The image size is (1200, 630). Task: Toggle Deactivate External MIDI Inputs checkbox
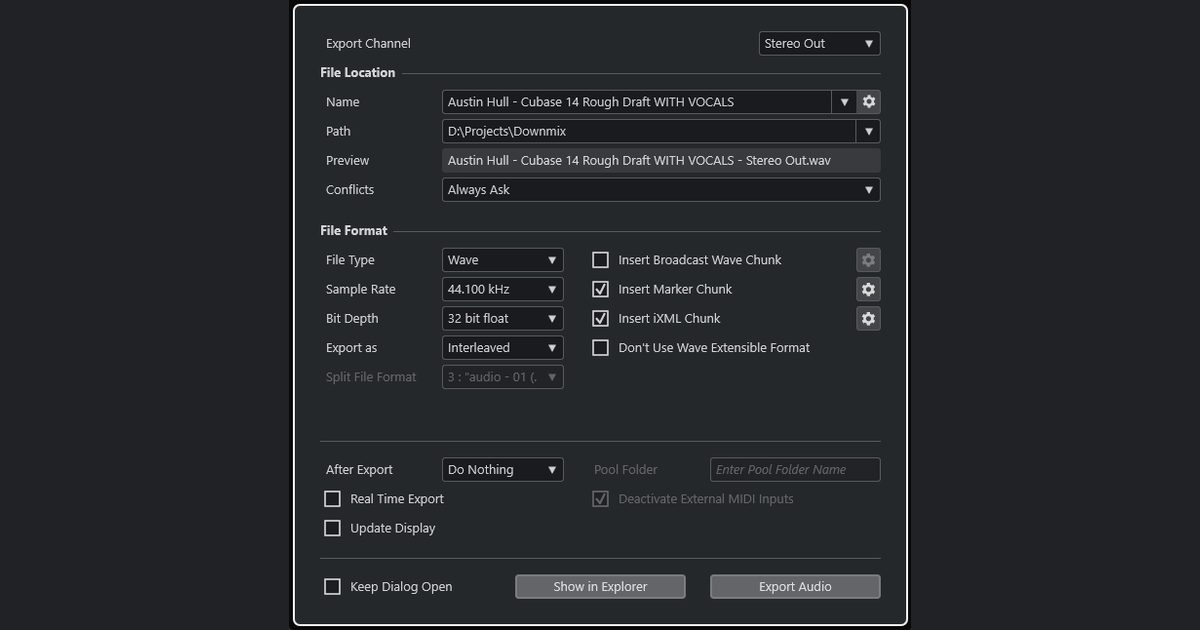(601, 499)
